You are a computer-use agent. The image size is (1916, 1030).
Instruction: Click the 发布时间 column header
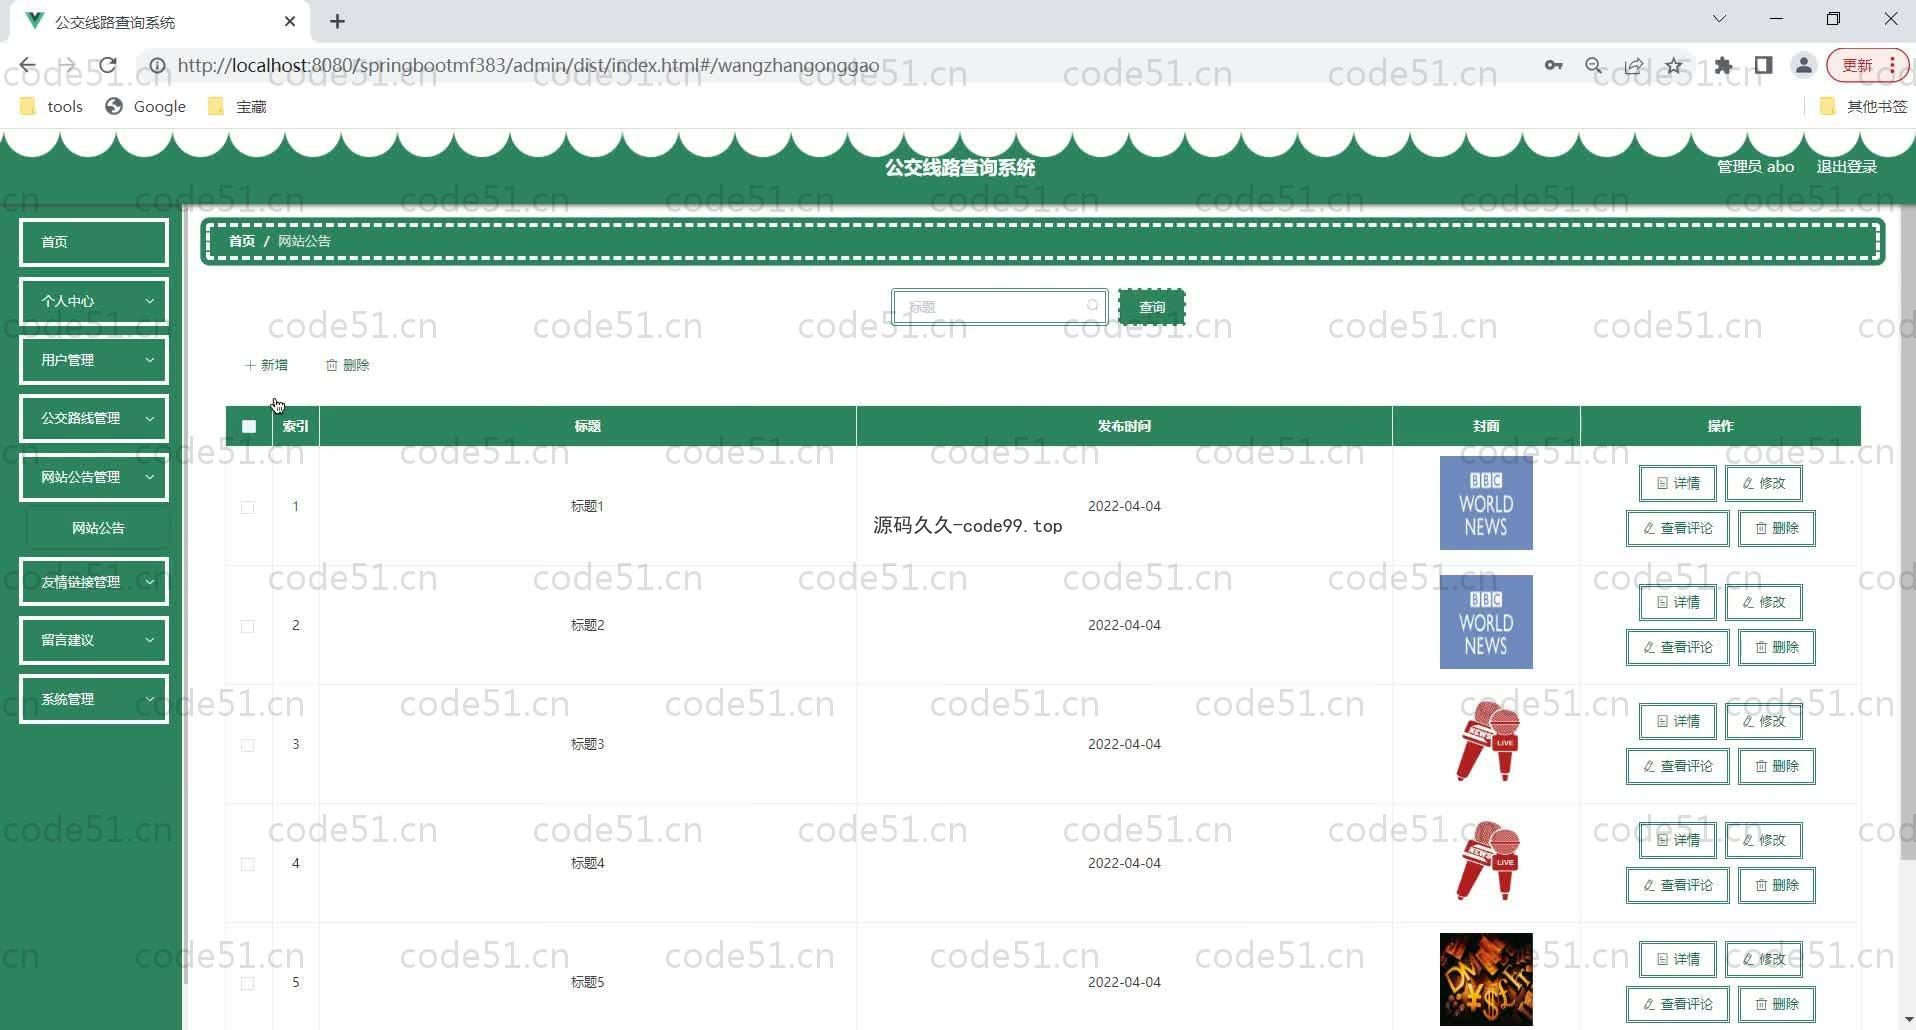1124,426
